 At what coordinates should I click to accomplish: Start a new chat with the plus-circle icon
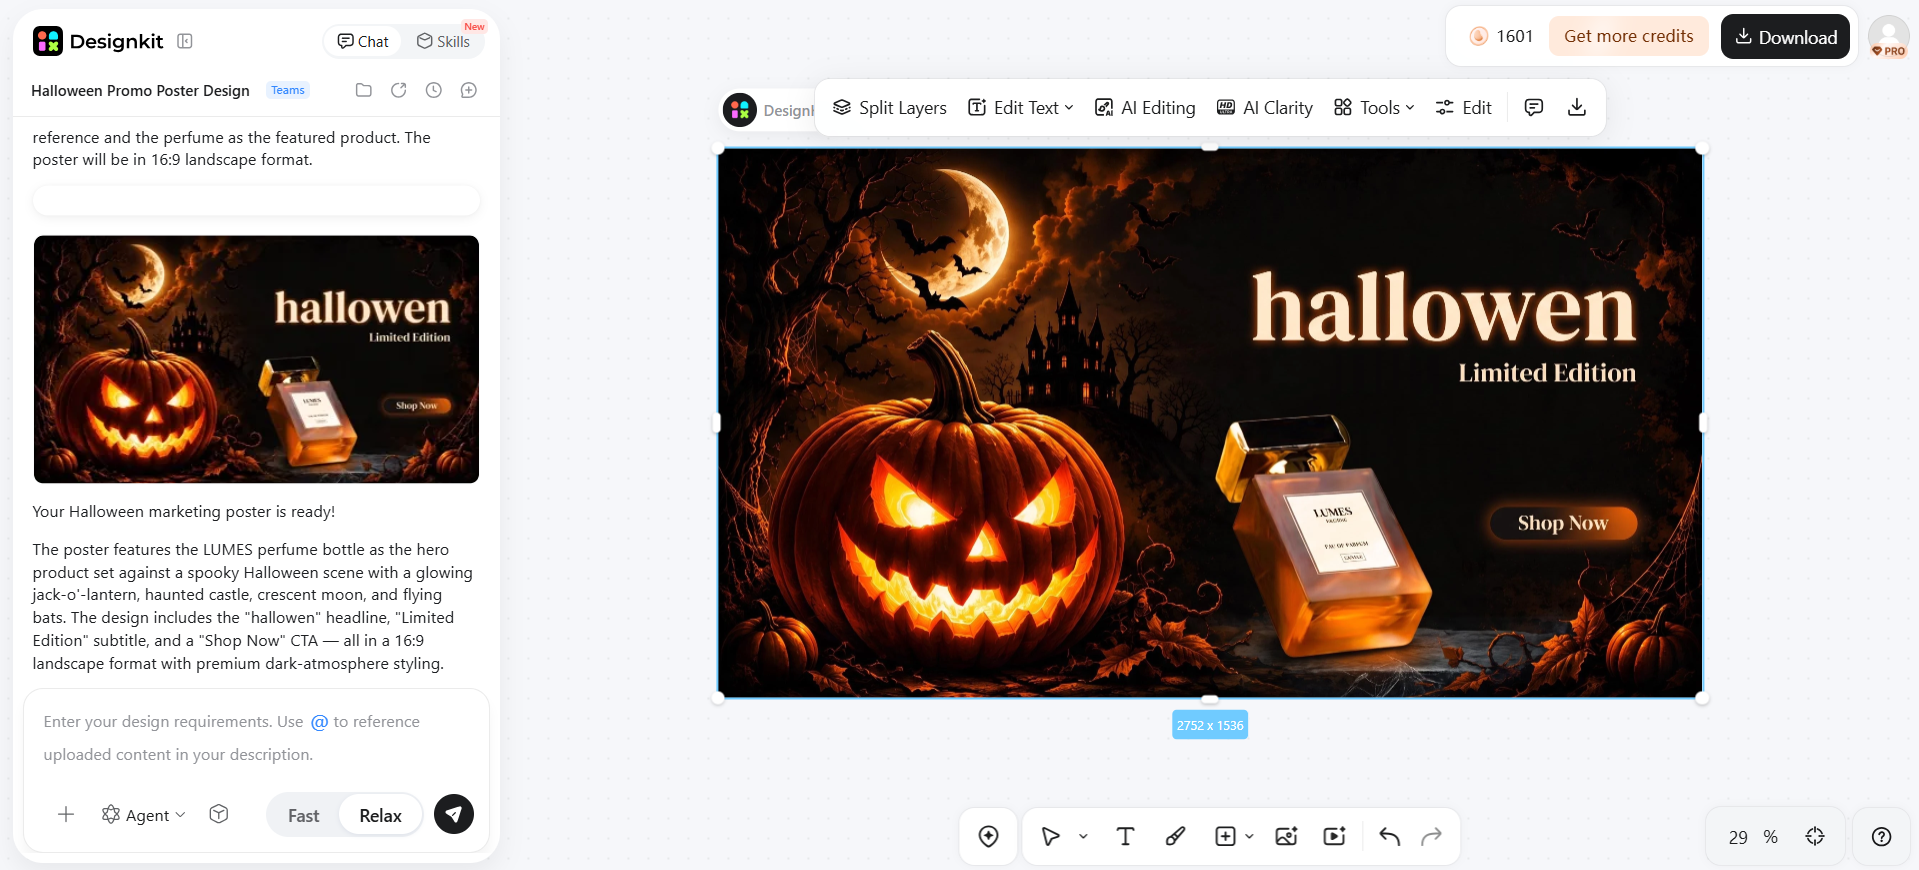[x=468, y=90]
